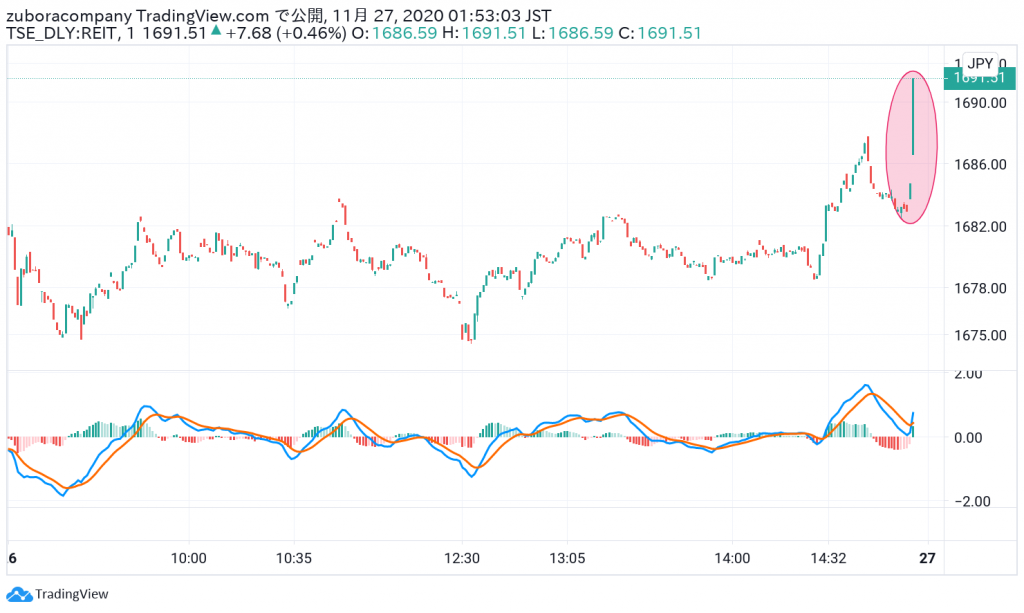Click the 27 date label on time axis
The height and width of the screenshot is (613, 1024).
(927, 558)
